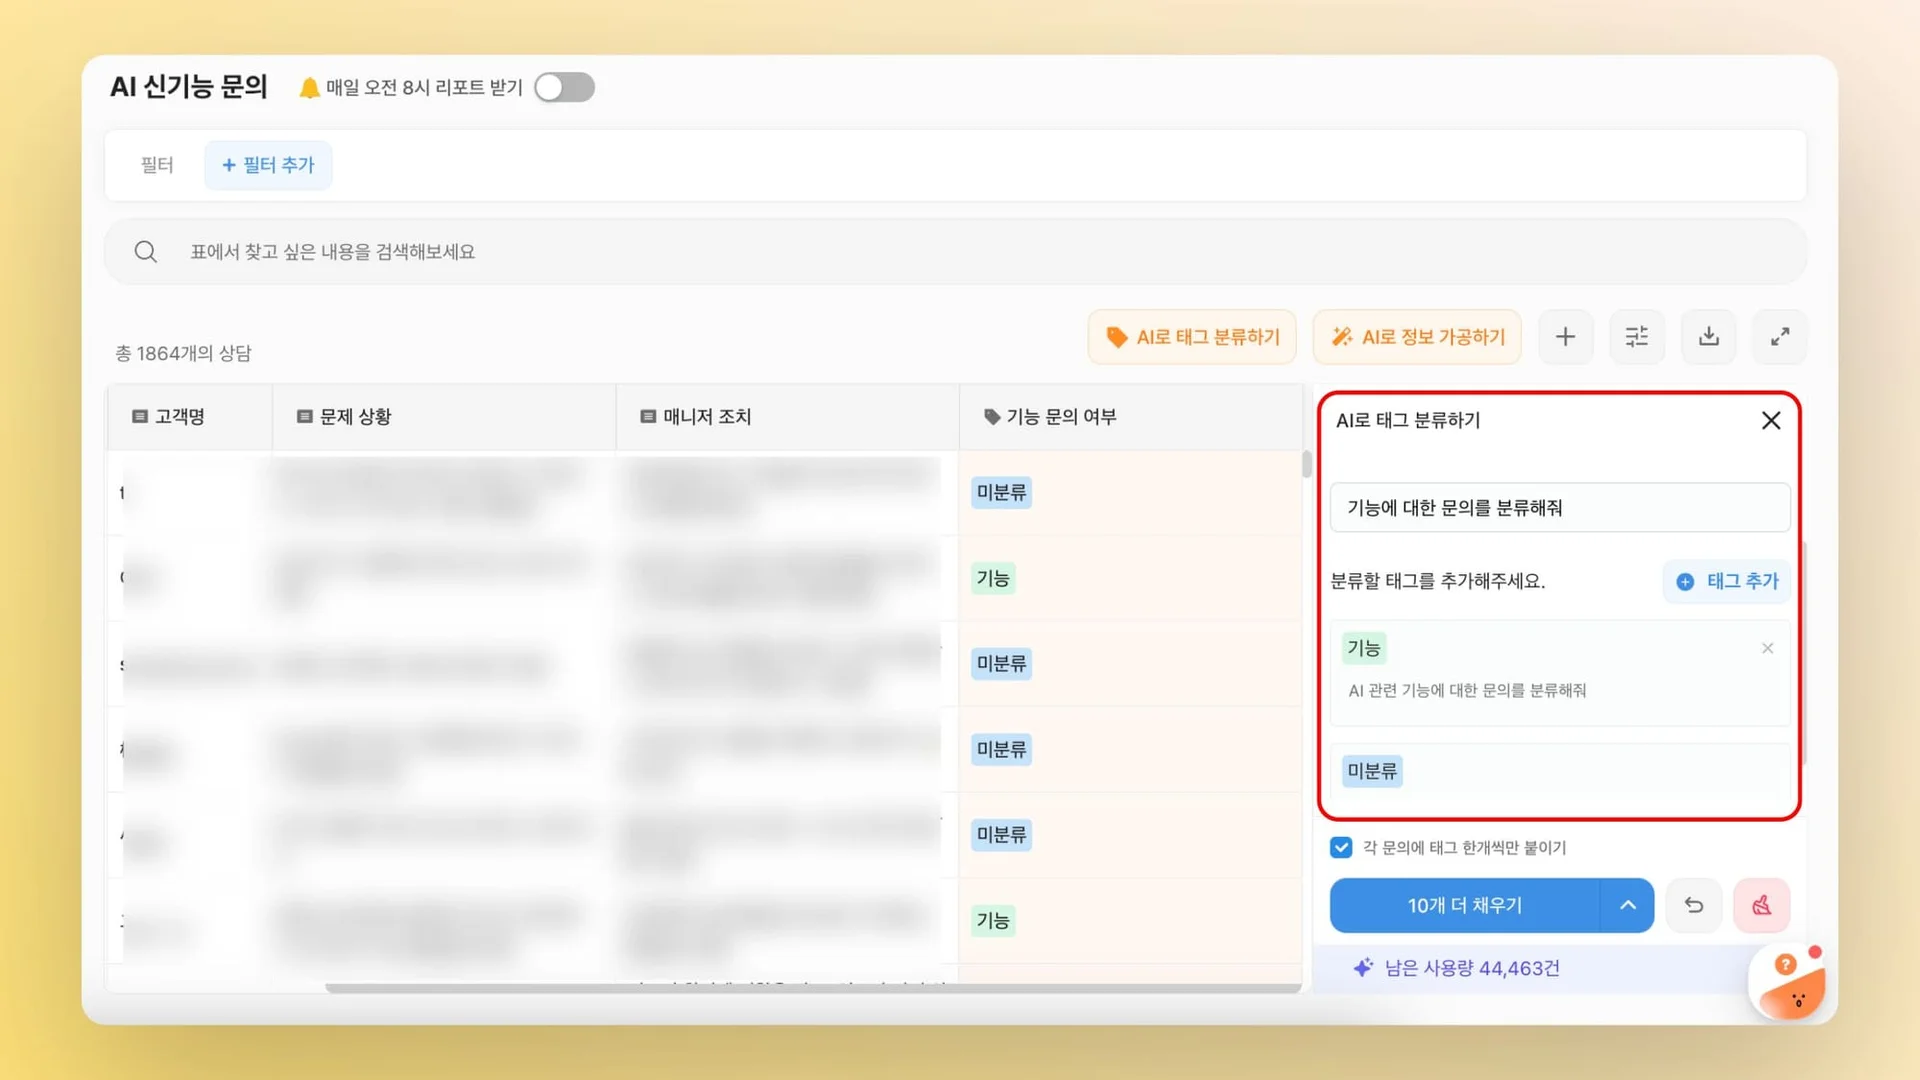Click the + 필터 추가 button
The height and width of the screenshot is (1080, 1920).
pos(268,165)
